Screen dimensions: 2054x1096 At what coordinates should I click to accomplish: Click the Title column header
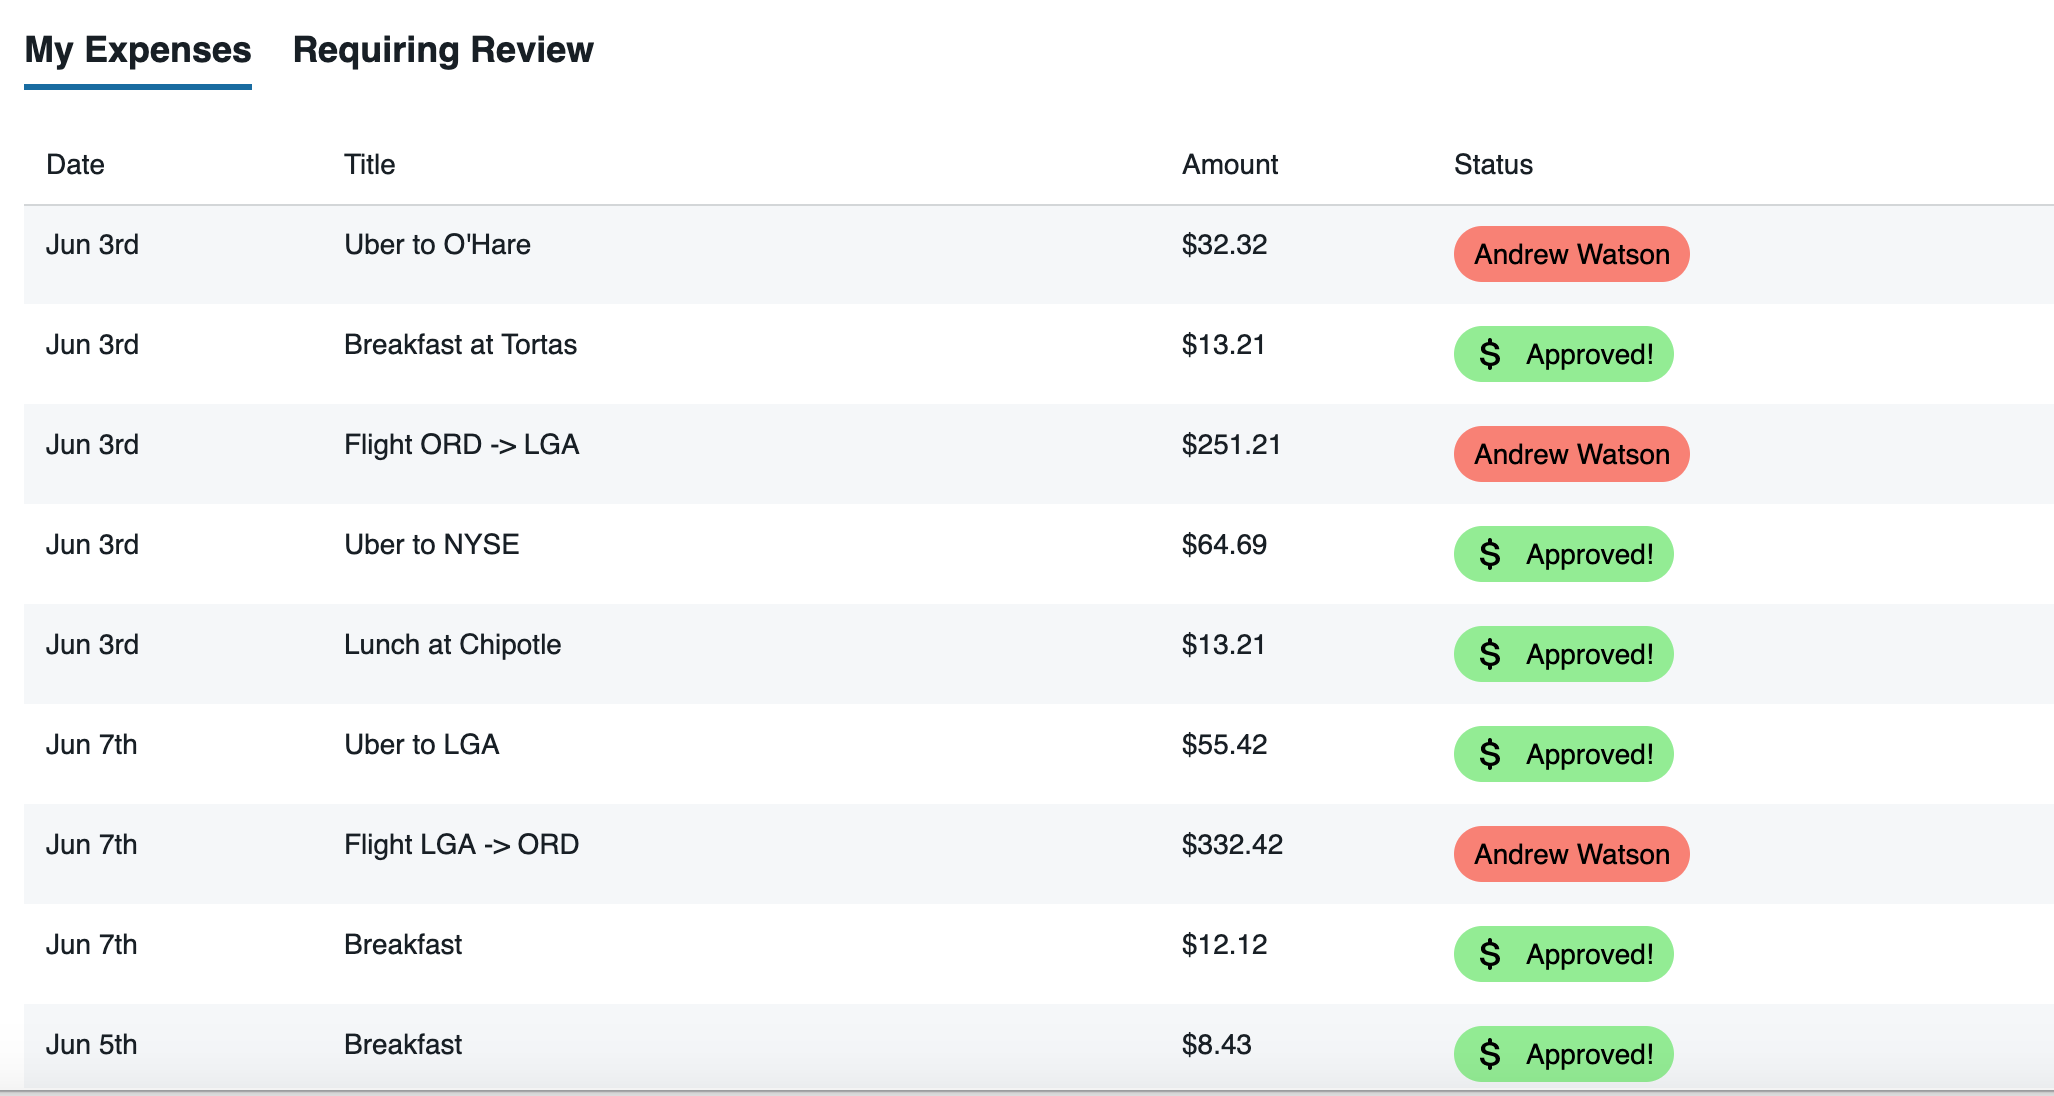369,164
